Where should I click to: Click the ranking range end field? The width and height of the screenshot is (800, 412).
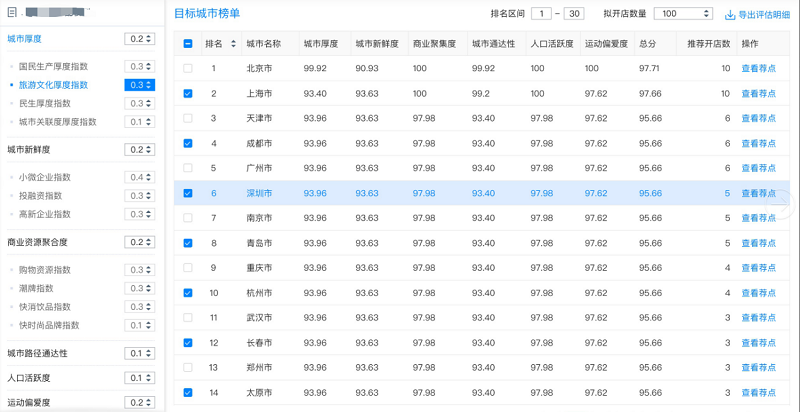tap(574, 14)
